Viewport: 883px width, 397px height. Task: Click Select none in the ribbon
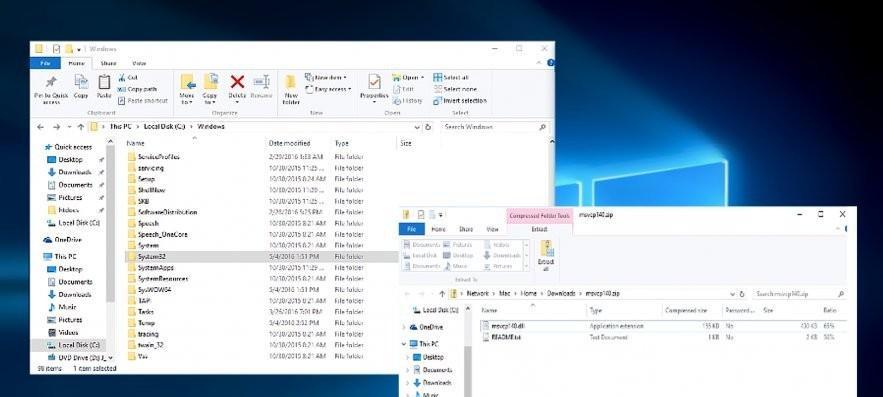(x=455, y=89)
